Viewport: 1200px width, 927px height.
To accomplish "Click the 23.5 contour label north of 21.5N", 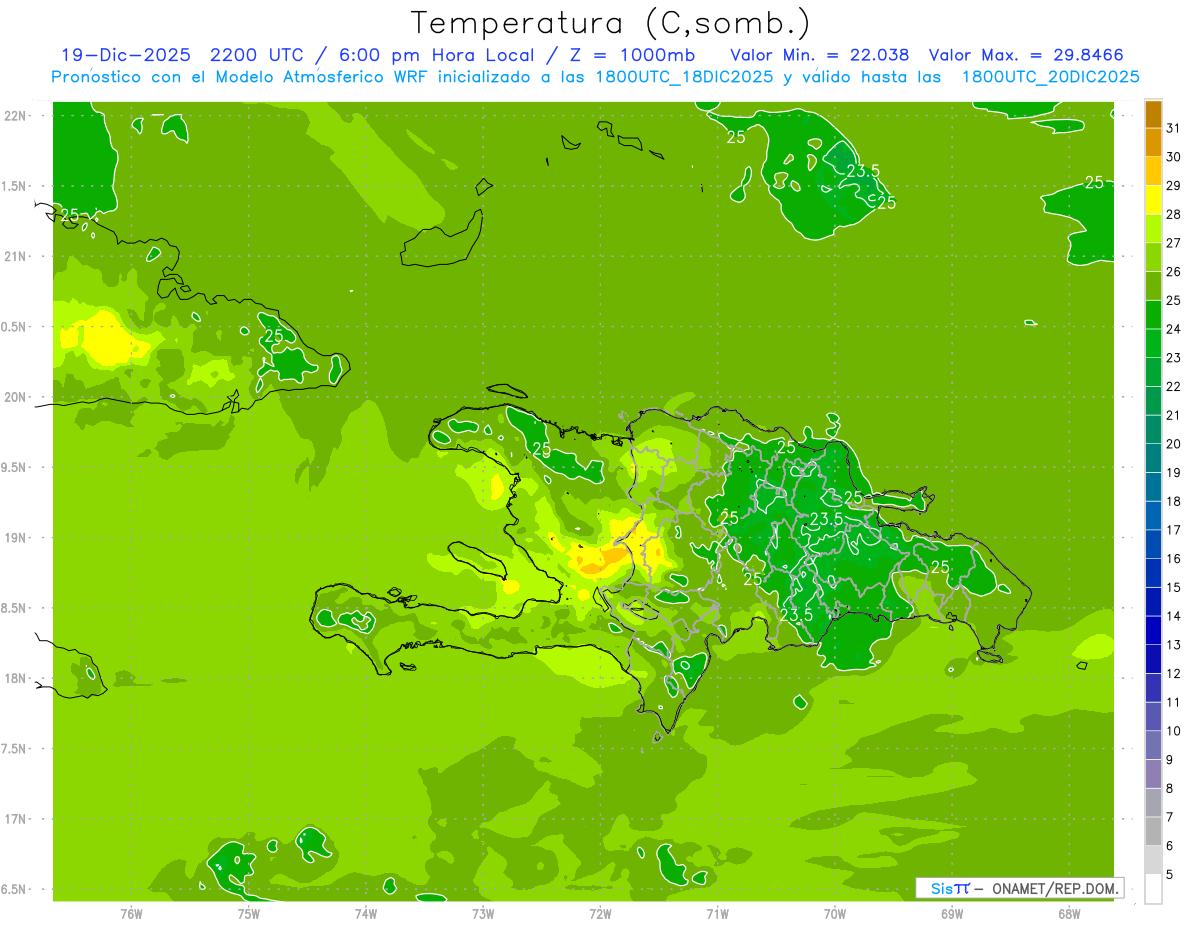I will coord(863,171).
